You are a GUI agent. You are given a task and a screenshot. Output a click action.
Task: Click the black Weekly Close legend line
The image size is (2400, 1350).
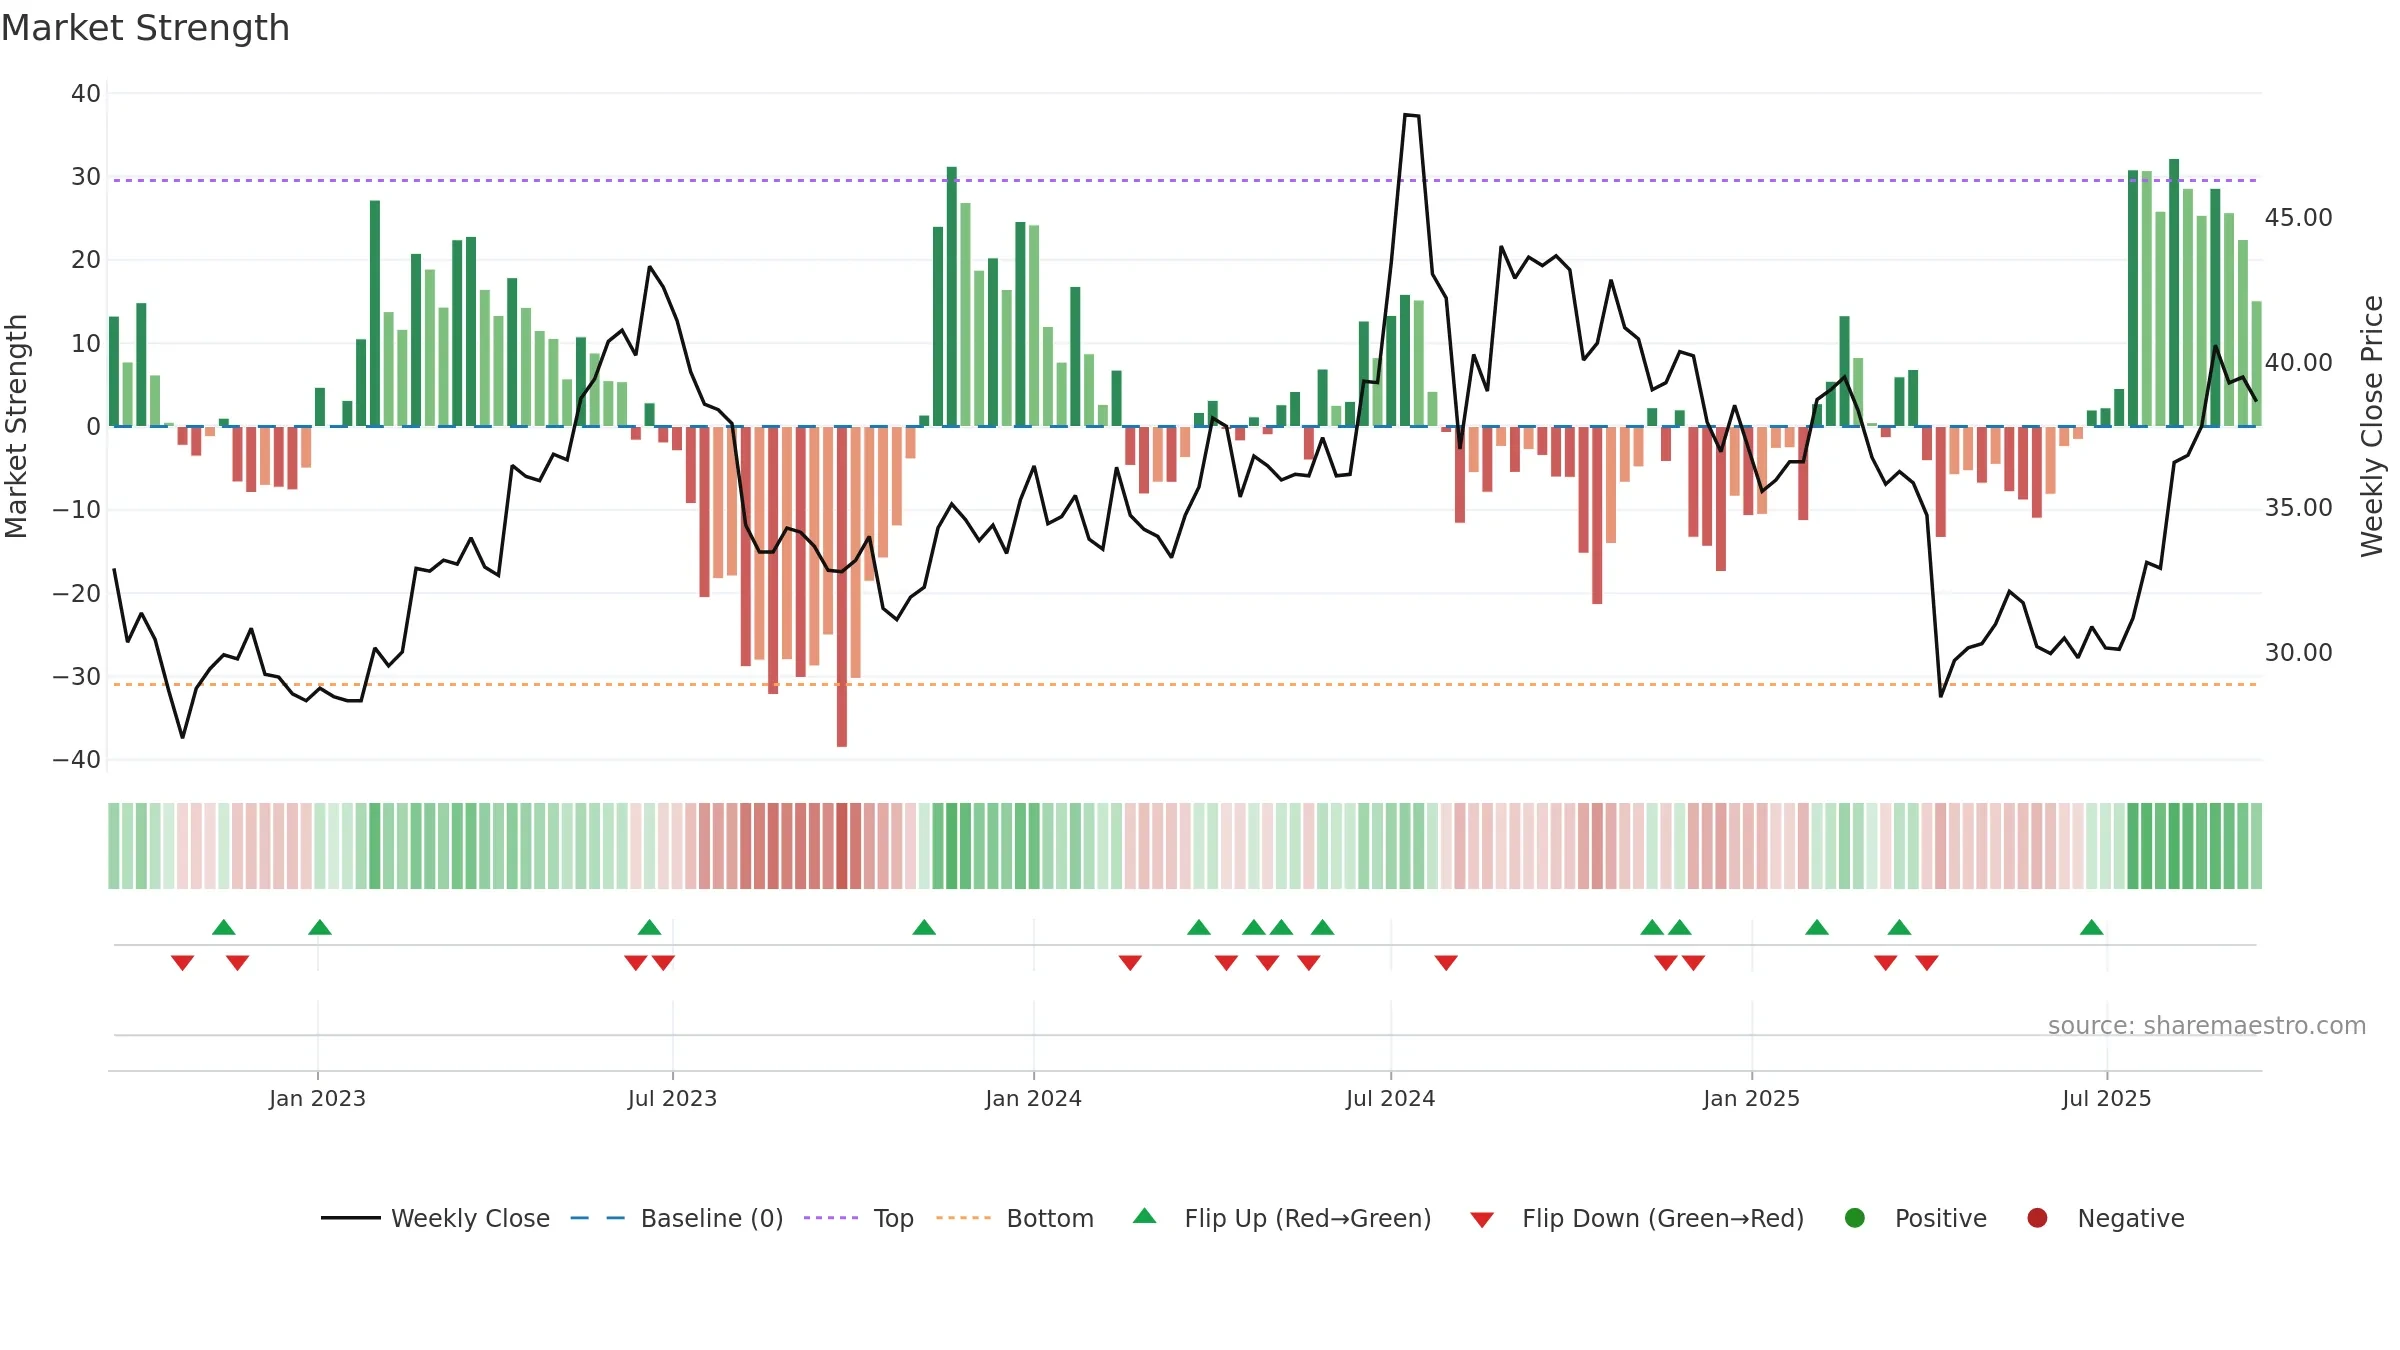pos(351,1218)
